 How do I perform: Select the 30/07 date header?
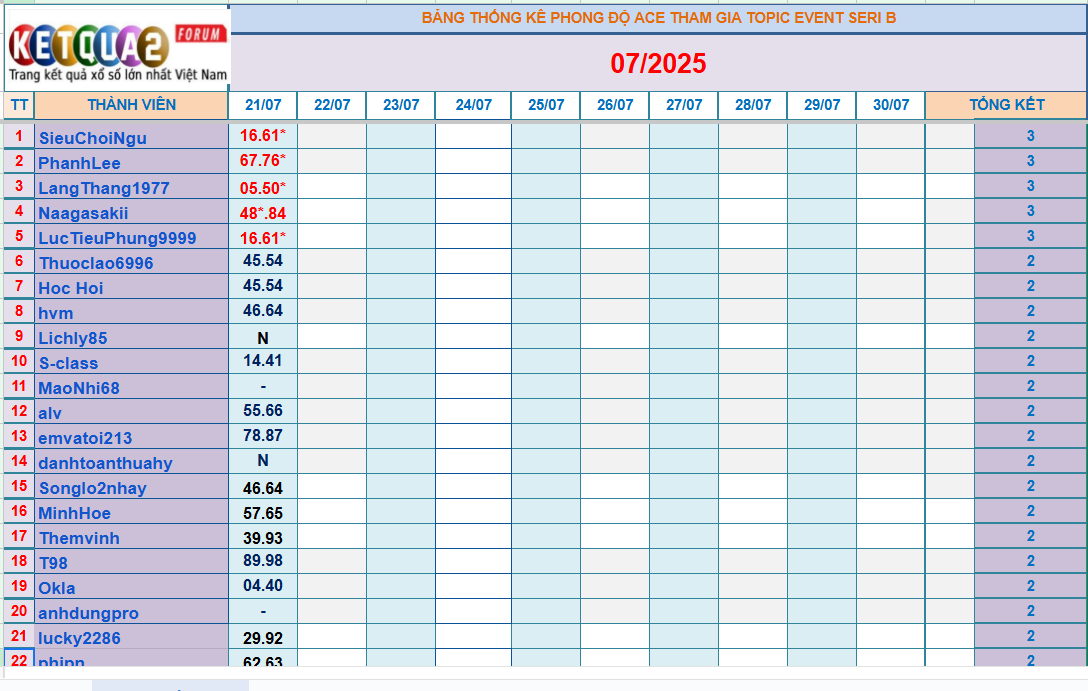click(891, 105)
